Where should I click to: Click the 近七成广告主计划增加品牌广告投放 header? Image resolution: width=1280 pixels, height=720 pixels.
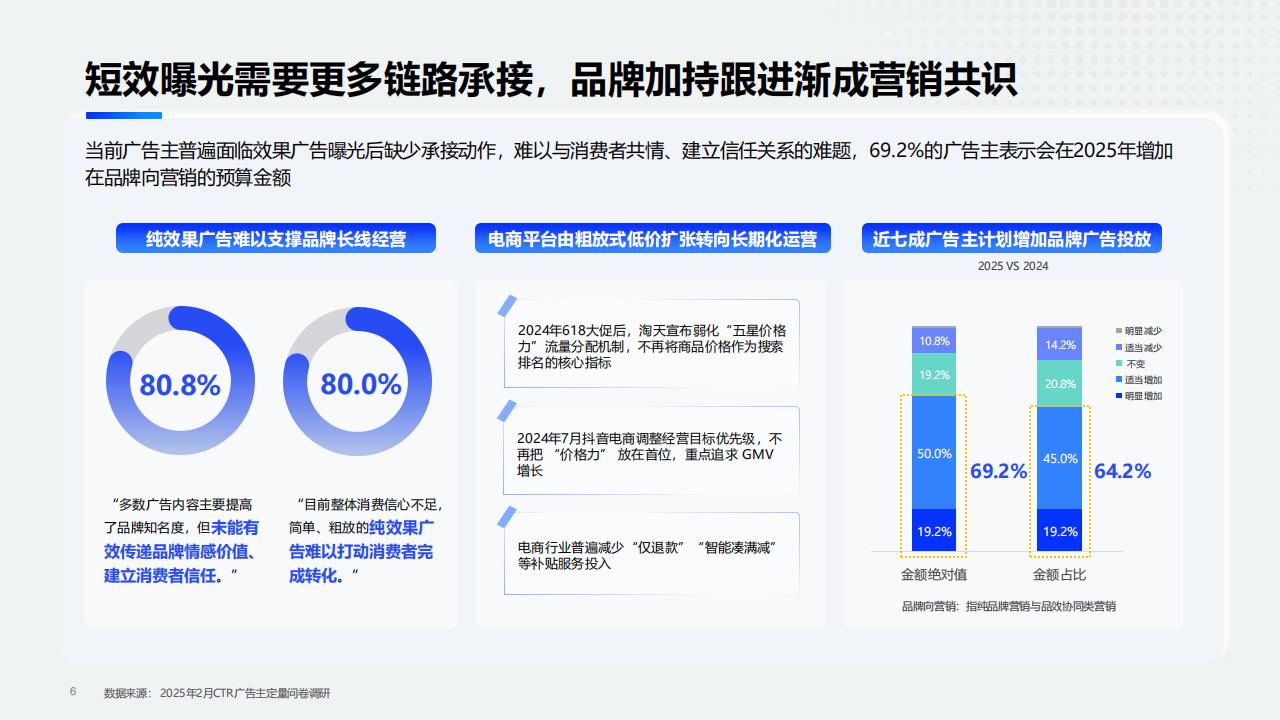1012,239
